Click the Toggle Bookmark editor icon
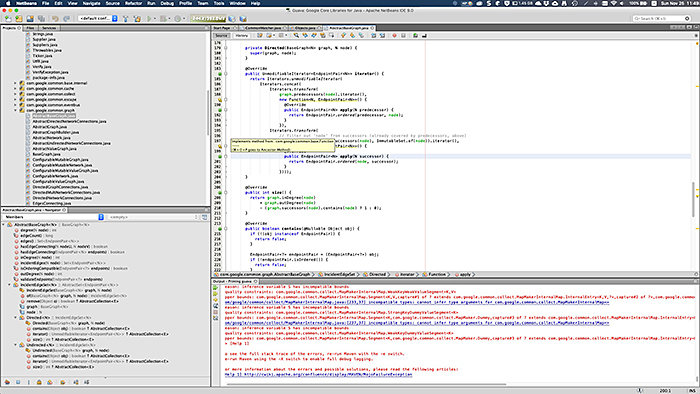The width and height of the screenshot is (700, 394). (361, 35)
